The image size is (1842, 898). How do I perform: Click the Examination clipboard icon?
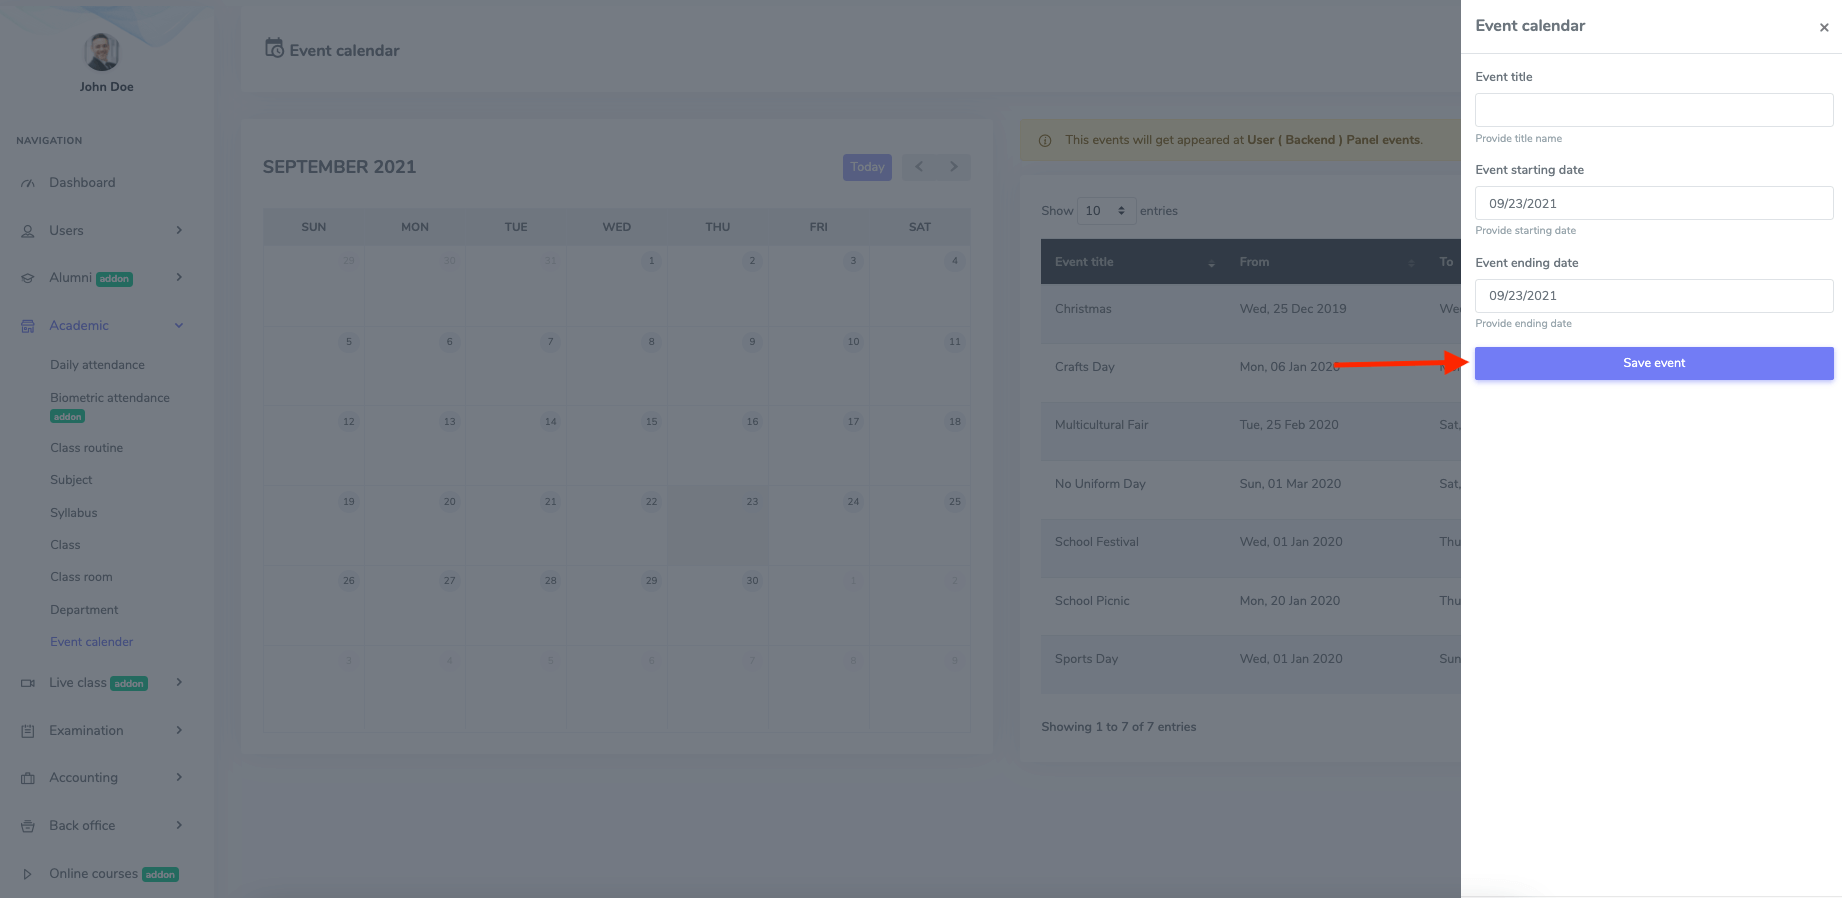[x=28, y=731]
